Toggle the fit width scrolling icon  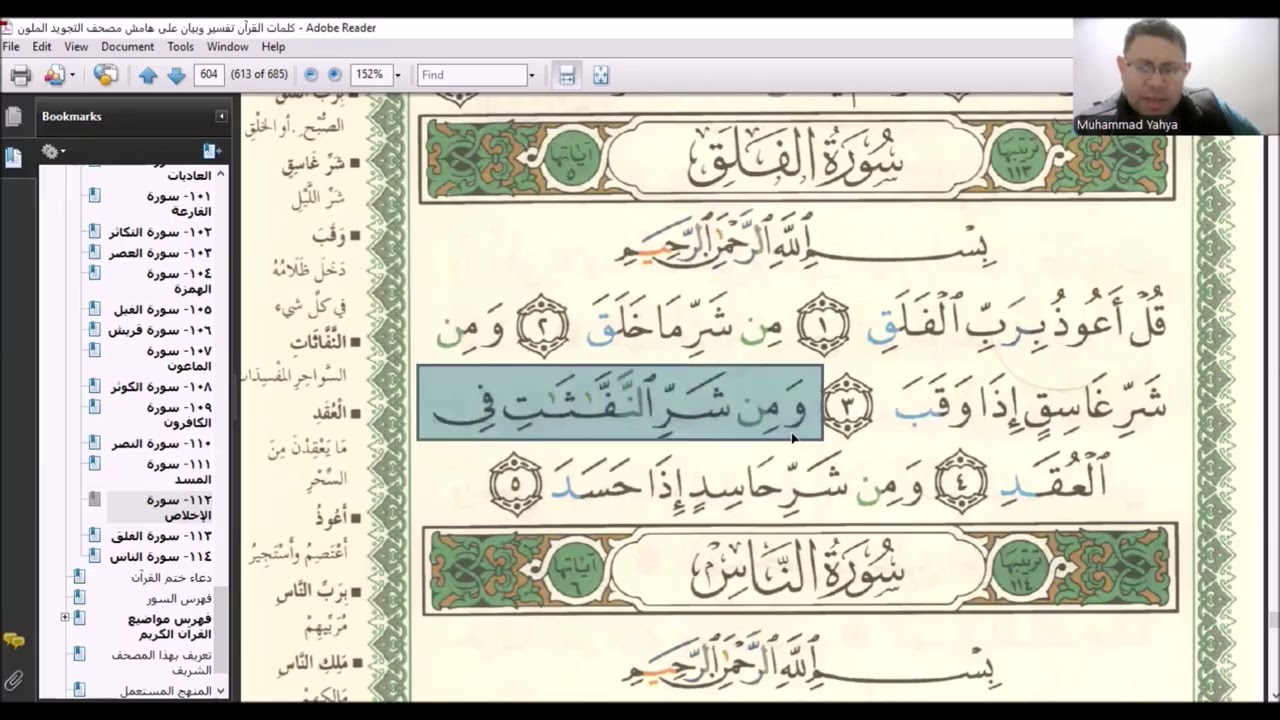tap(567, 75)
